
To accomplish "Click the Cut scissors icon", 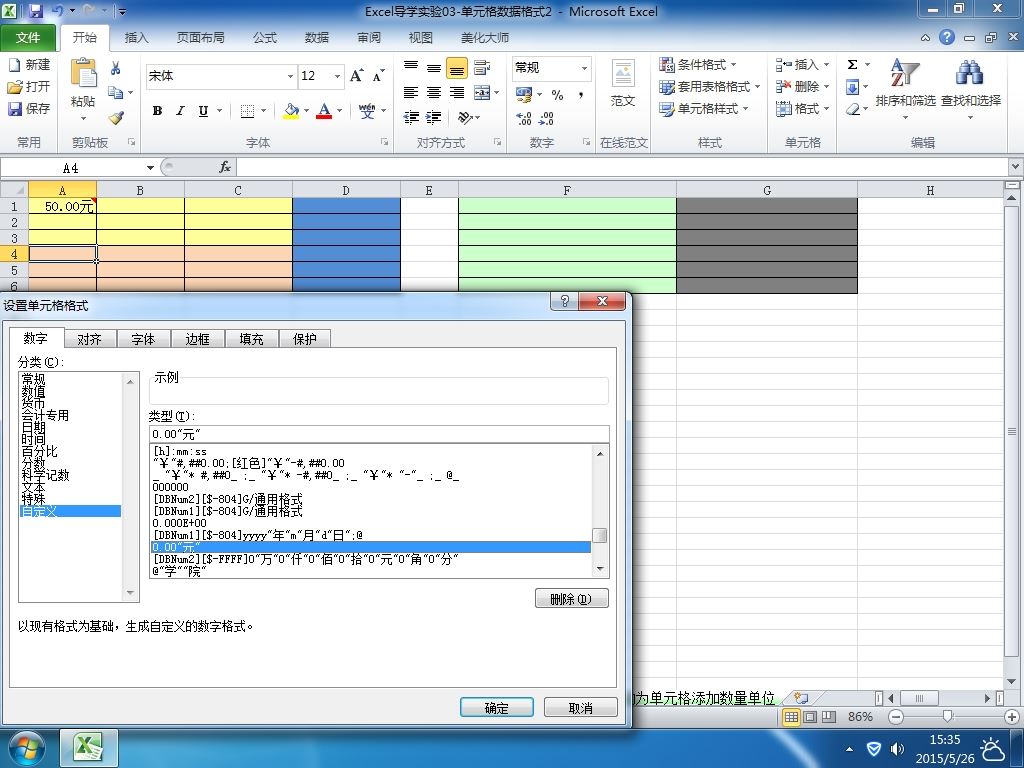I will 116,68.
